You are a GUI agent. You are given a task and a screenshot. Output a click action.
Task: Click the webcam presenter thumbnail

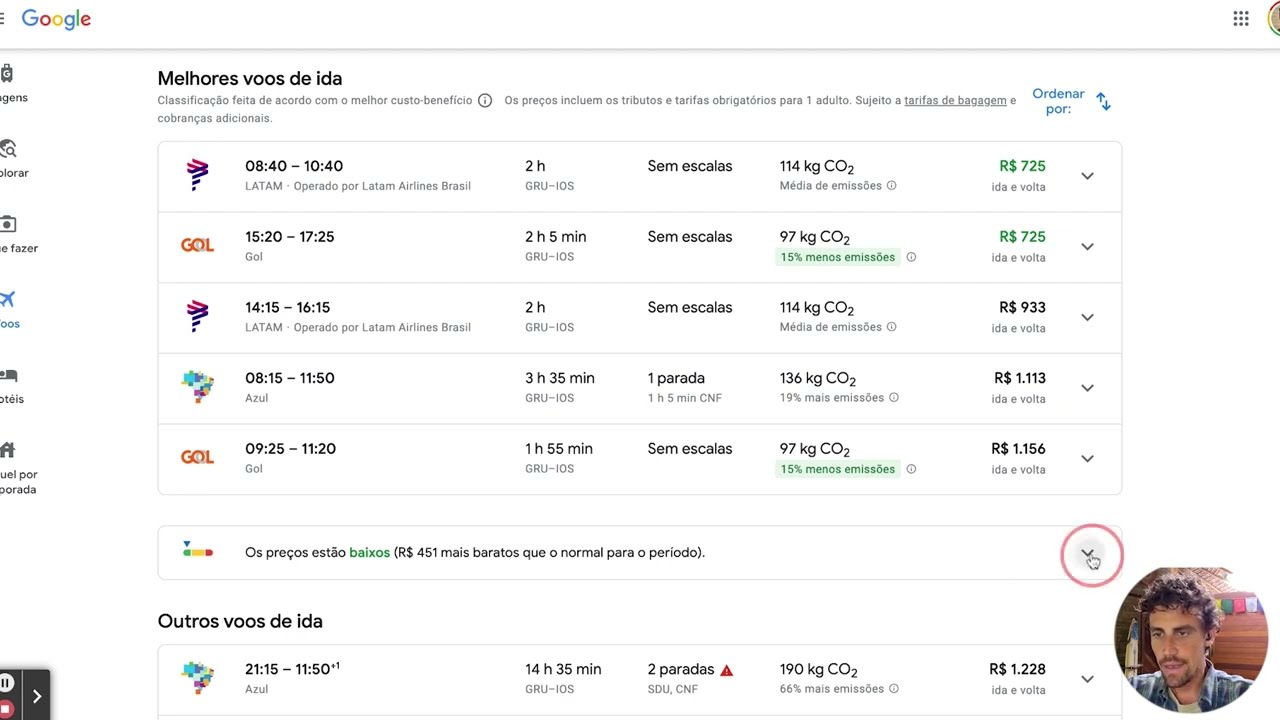click(x=1191, y=640)
